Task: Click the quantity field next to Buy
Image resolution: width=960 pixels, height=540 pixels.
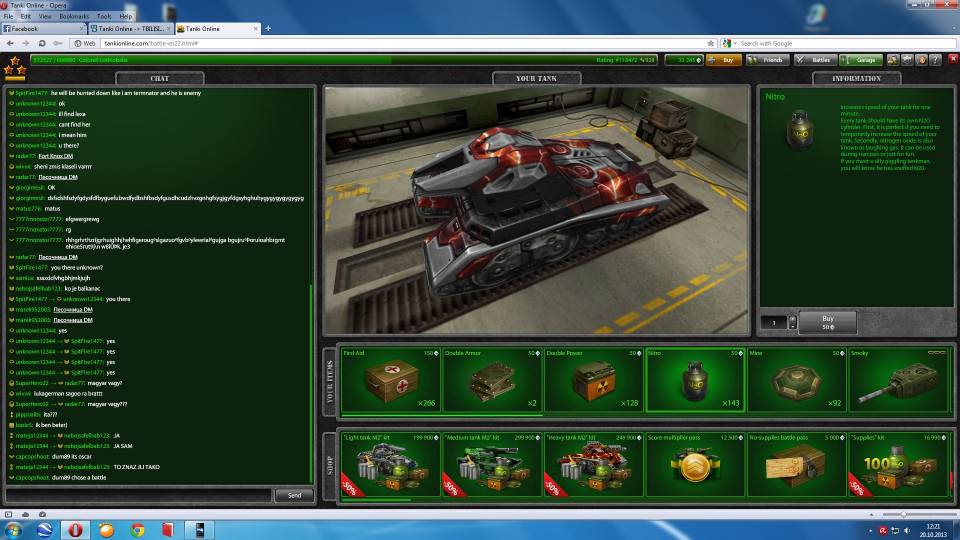Action: [x=774, y=323]
